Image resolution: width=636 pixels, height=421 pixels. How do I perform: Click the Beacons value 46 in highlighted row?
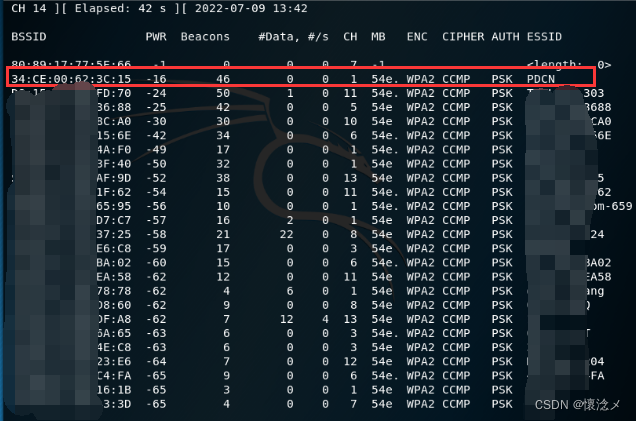[223, 76]
